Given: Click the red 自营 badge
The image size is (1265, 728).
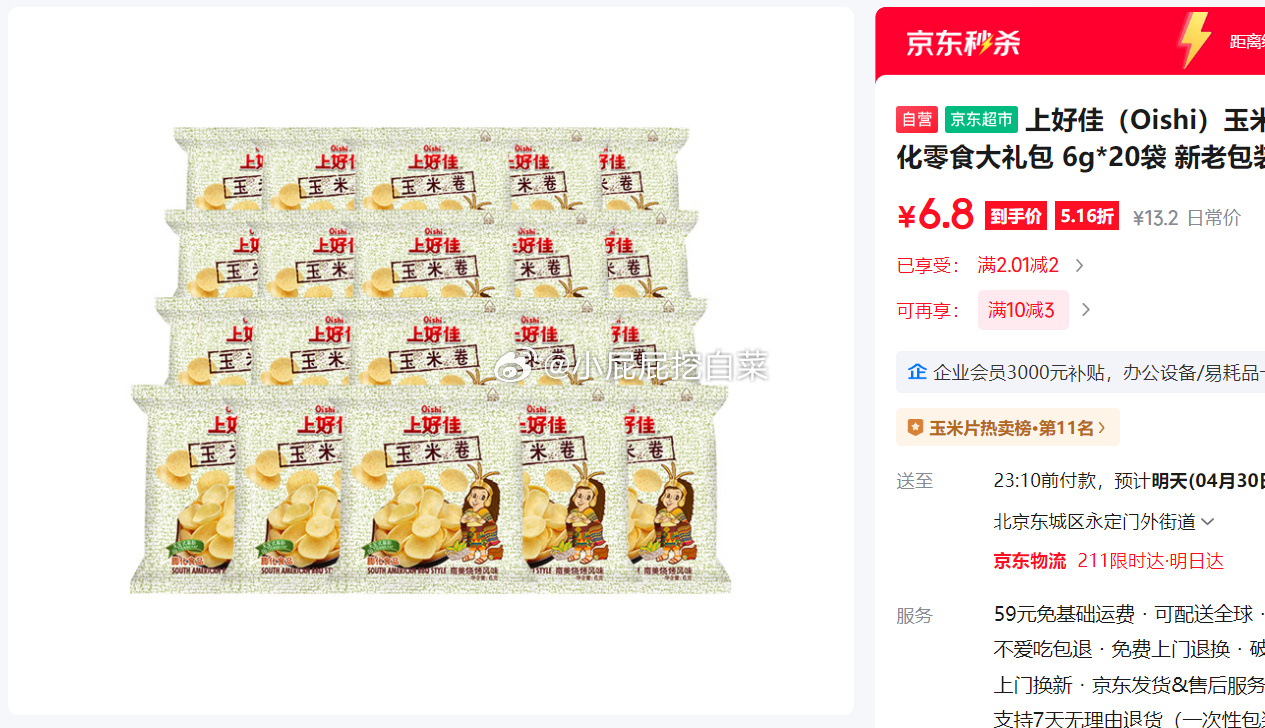Looking at the screenshot, I should (917, 120).
